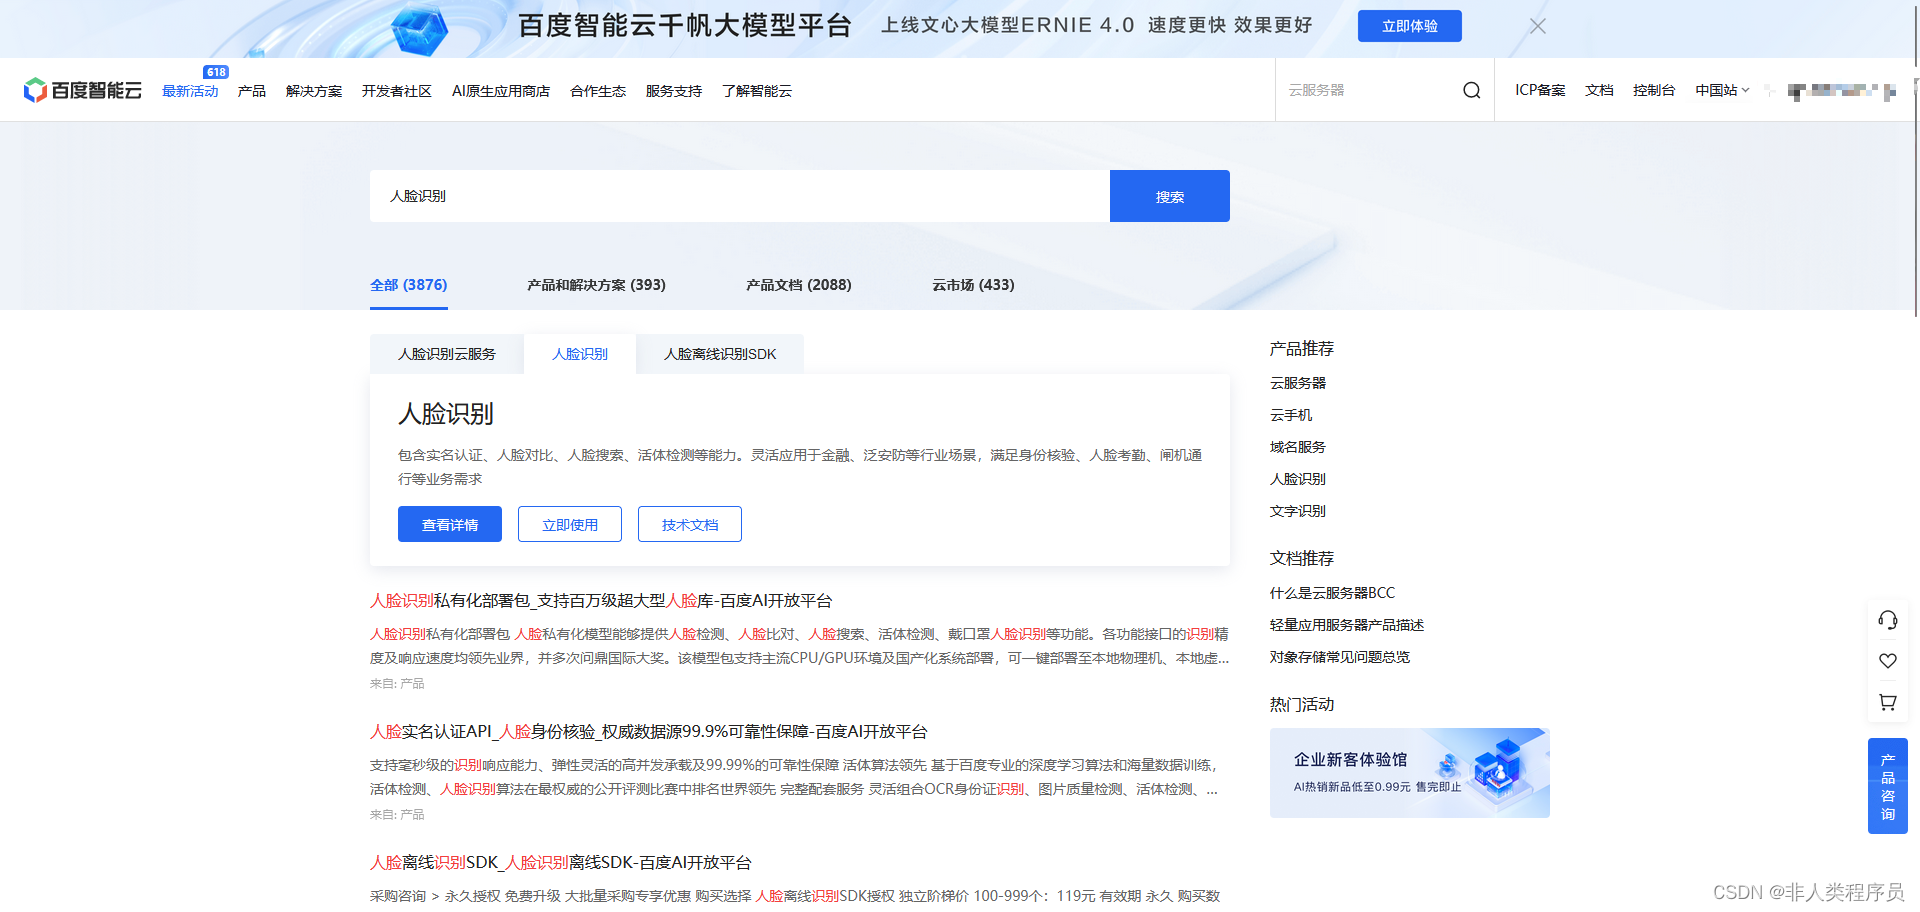Image resolution: width=1920 pixels, height=912 pixels.
Task: Expand the 中国站 region dropdown
Action: [x=1722, y=90]
